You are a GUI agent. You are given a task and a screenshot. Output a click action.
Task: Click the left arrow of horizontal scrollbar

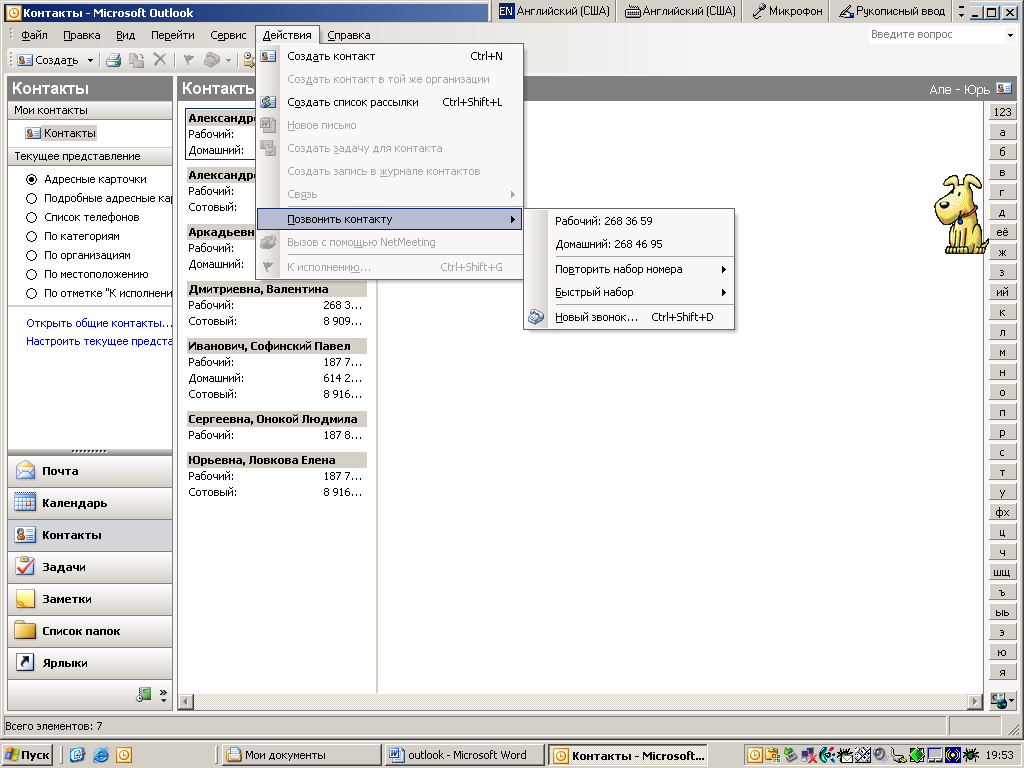tap(186, 701)
